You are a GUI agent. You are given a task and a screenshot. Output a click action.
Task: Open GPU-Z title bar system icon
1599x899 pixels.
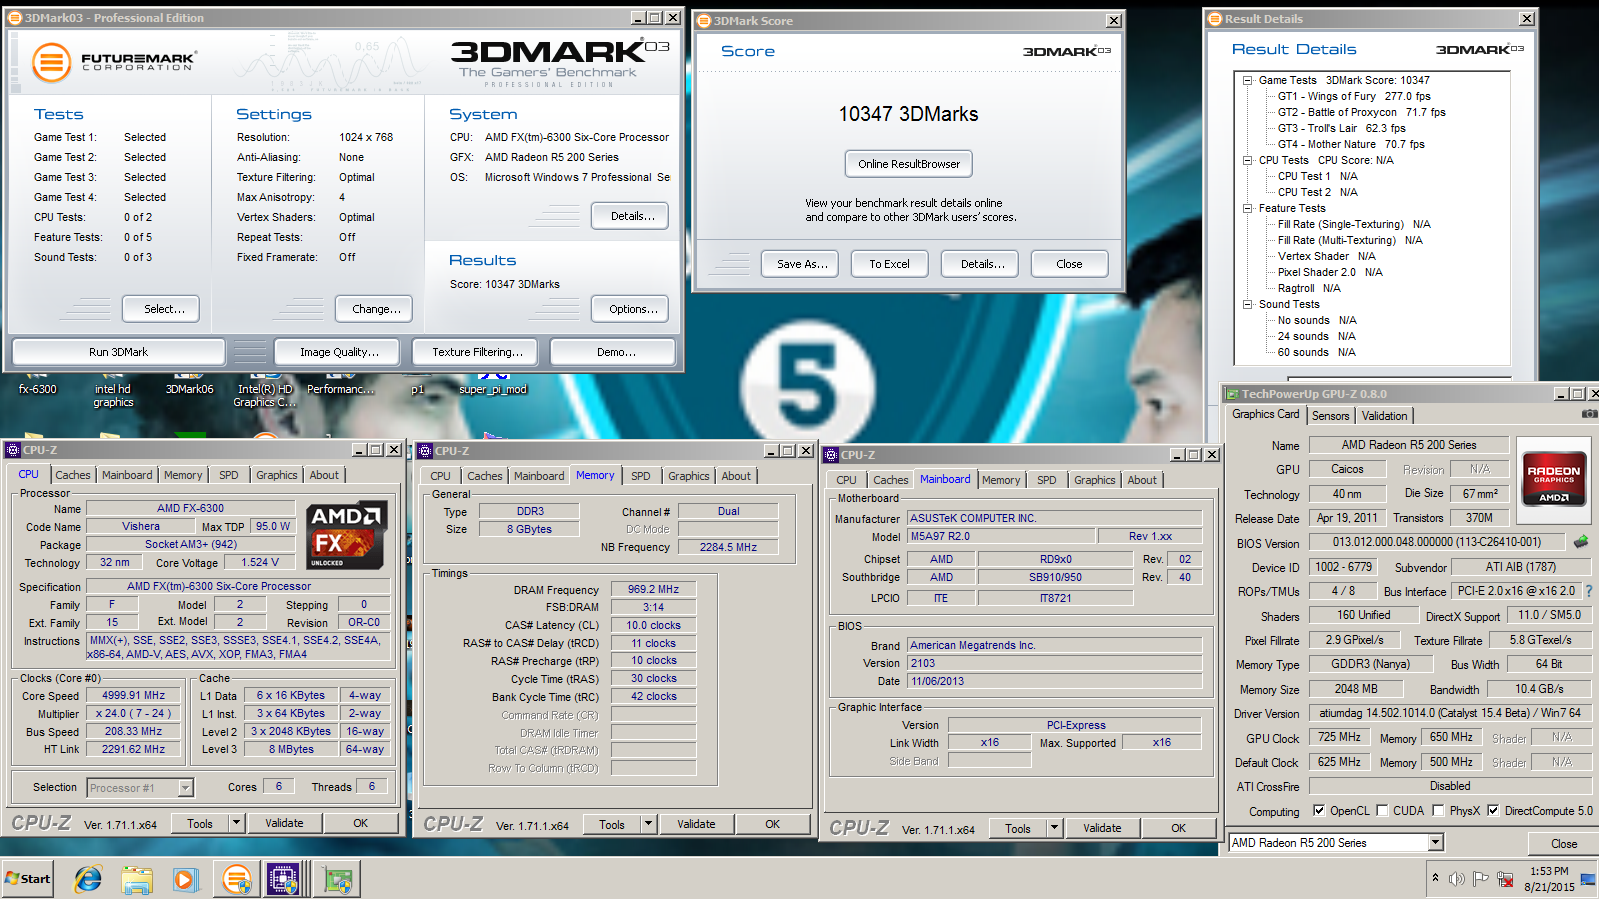pos(1232,394)
